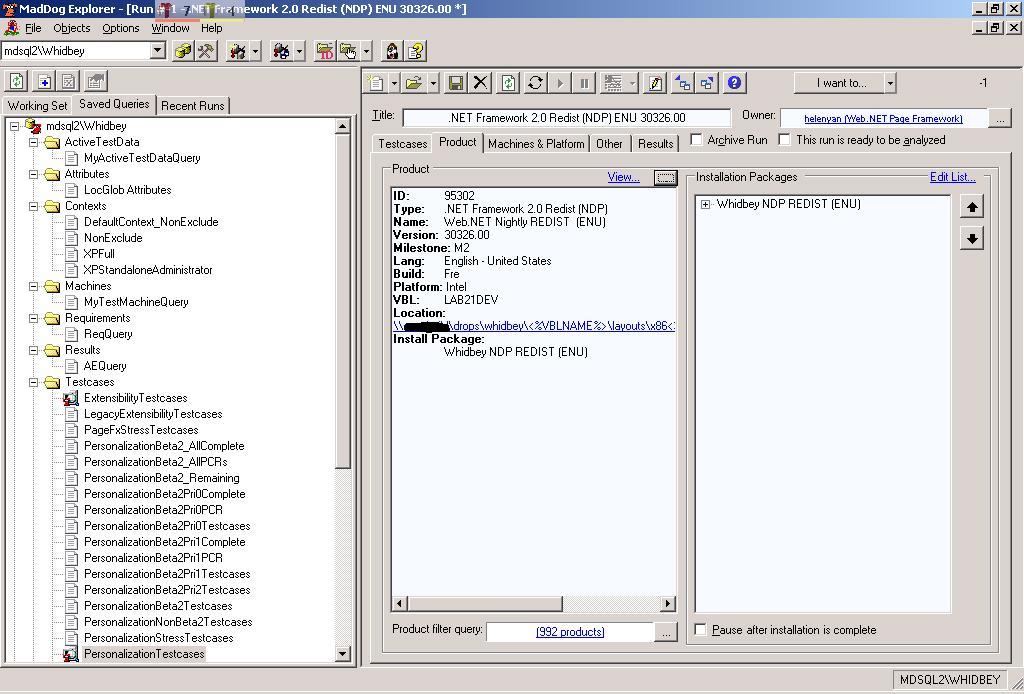Viewport: 1024px width, 694px height.
Task: Collapse the mdsql2\Whidbey root node
Action: coord(14,126)
